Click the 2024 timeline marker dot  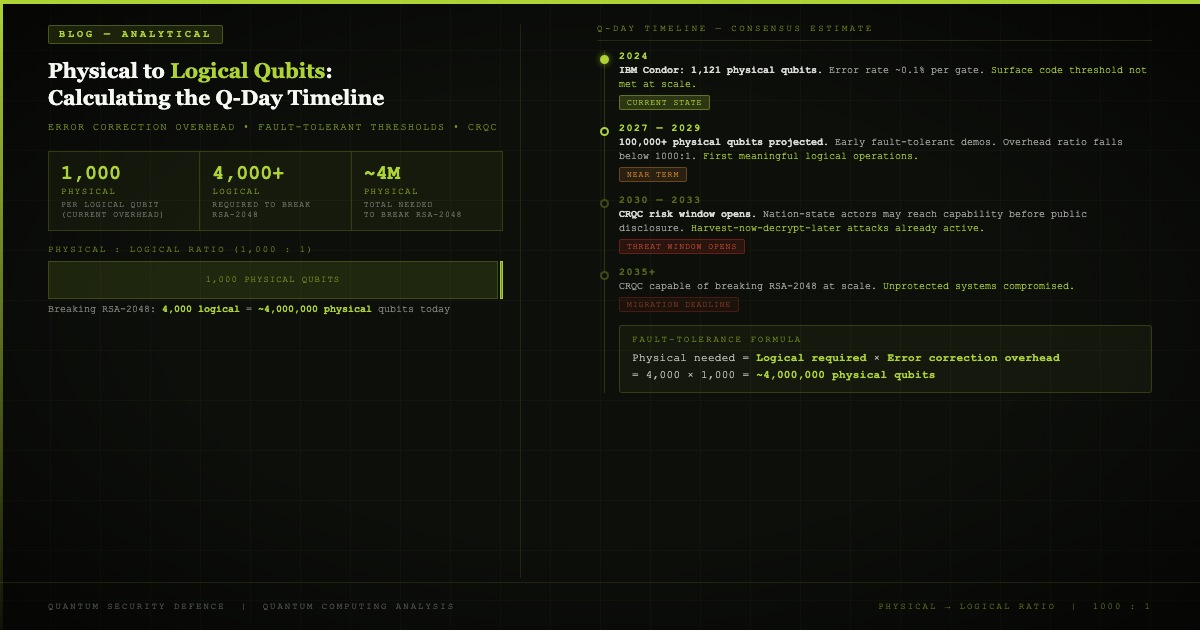click(x=604, y=59)
